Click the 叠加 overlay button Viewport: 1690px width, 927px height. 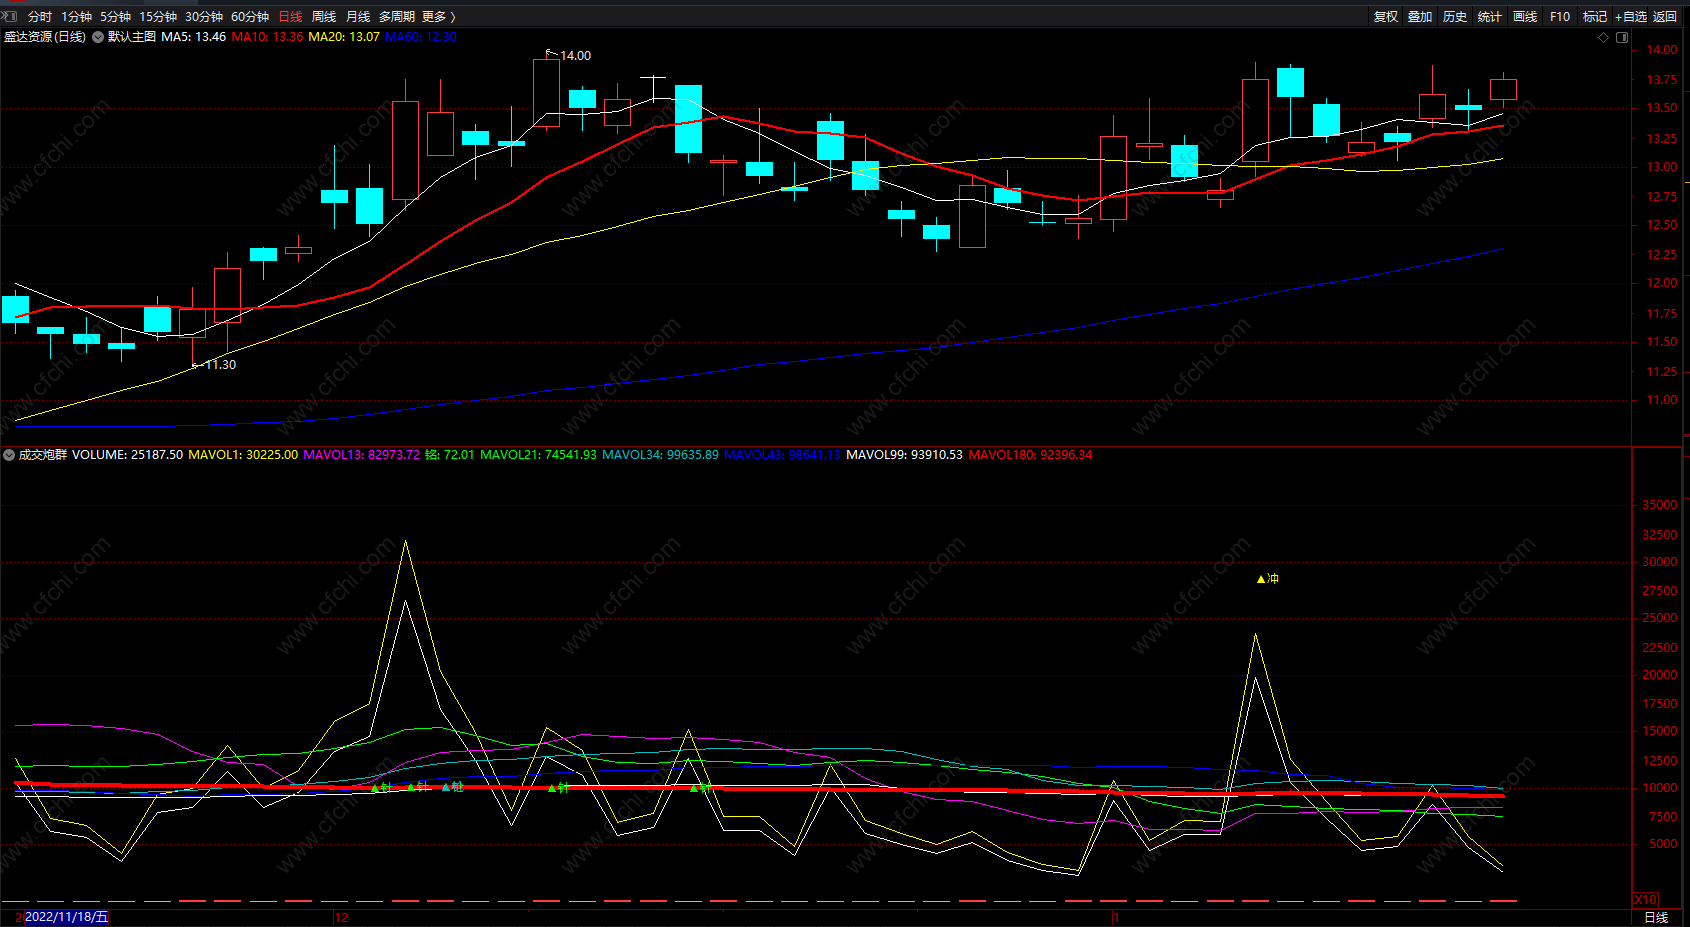pos(1420,17)
